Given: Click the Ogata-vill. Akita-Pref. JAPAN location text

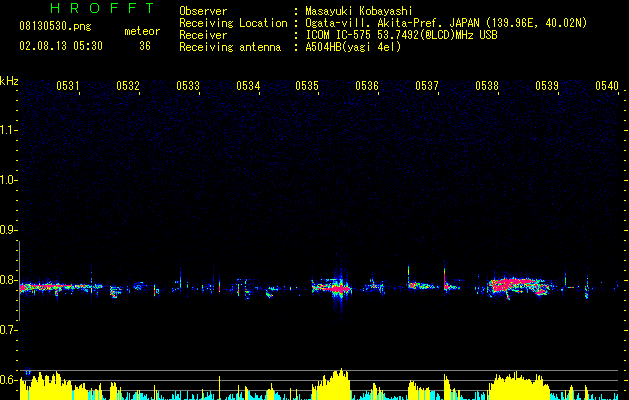Looking at the screenshot, I should click(446, 23).
